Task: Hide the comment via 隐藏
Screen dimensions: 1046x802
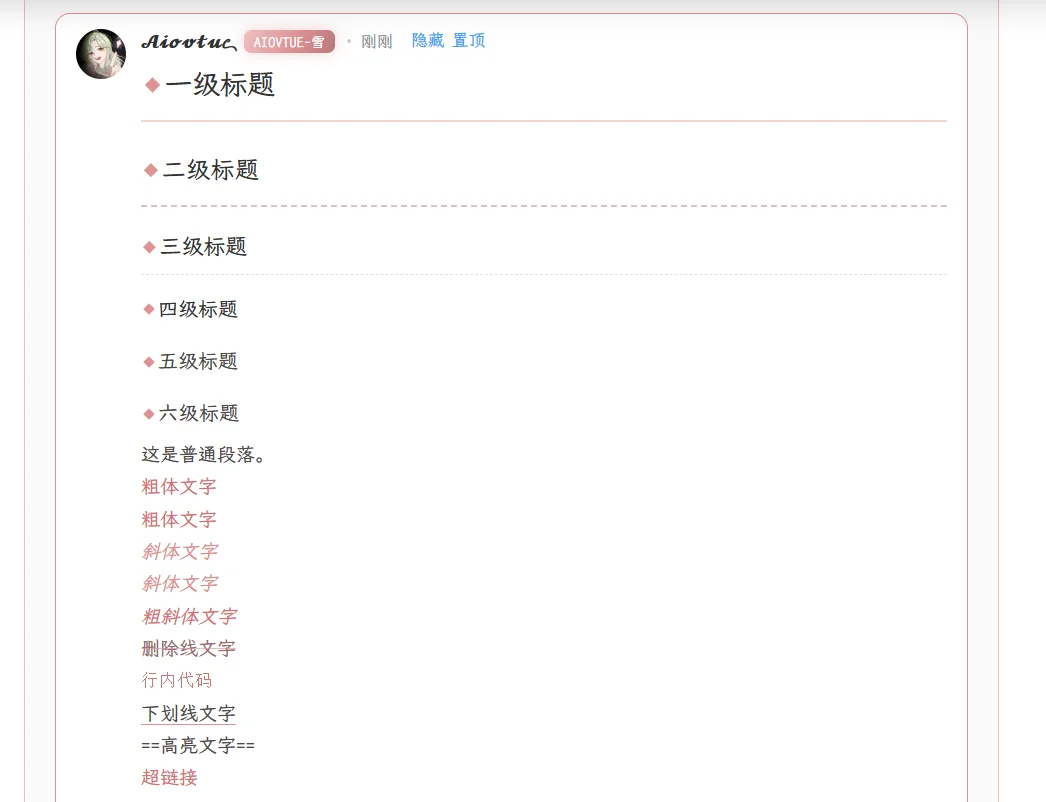Action: pos(428,41)
